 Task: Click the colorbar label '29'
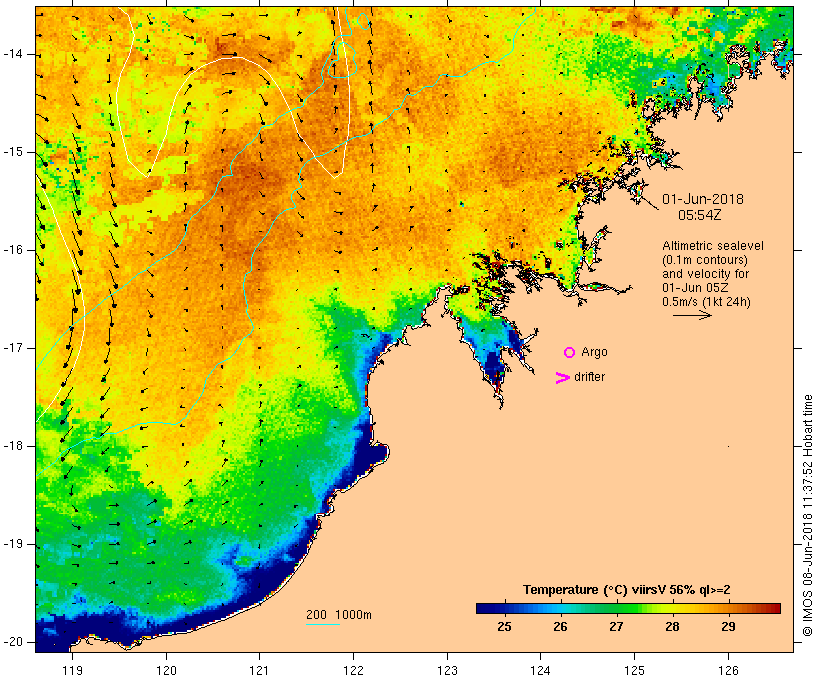click(728, 627)
